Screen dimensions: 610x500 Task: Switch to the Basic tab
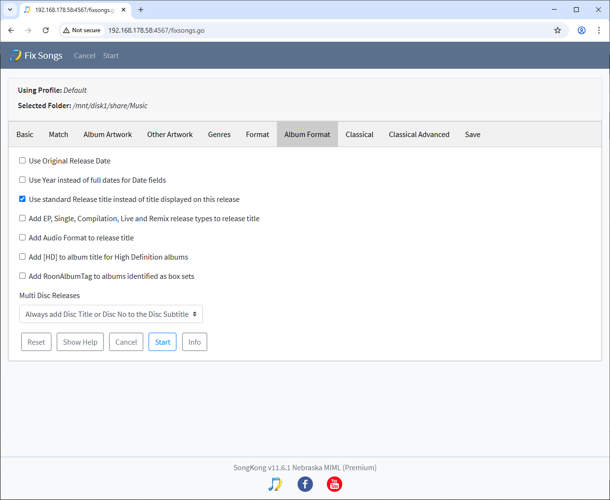[x=25, y=134]
